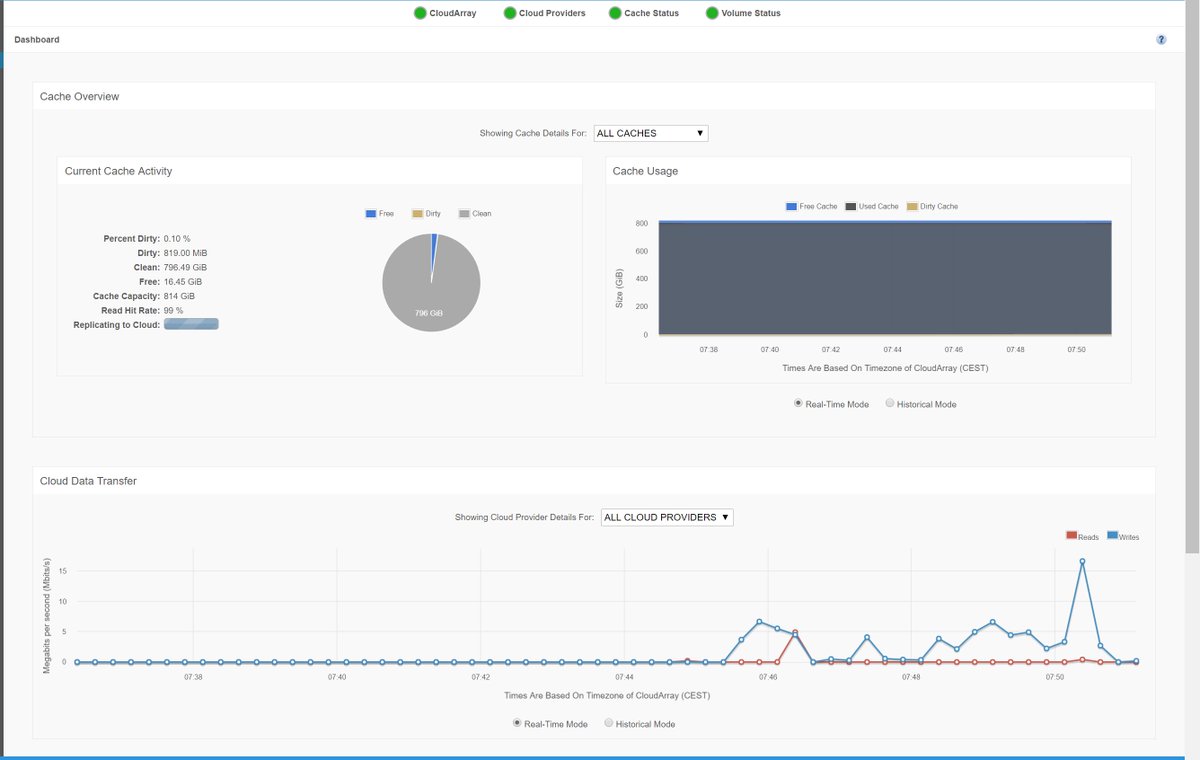Click the Showing Cache Details For label
1200x760 pixels.
coord(533,133)
